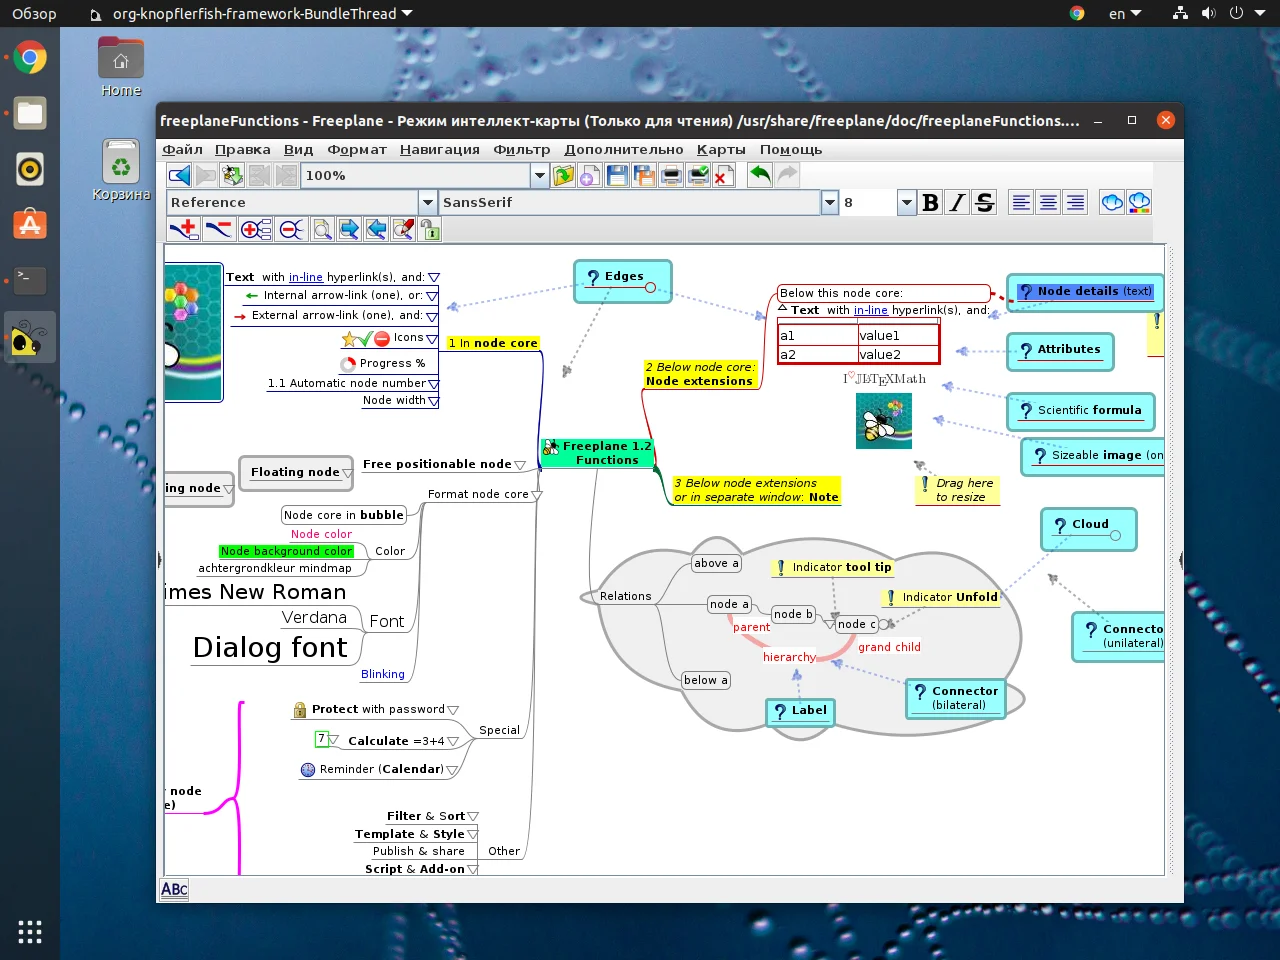Toggle the padlock lock icon in the toolbar

(429, 230)
